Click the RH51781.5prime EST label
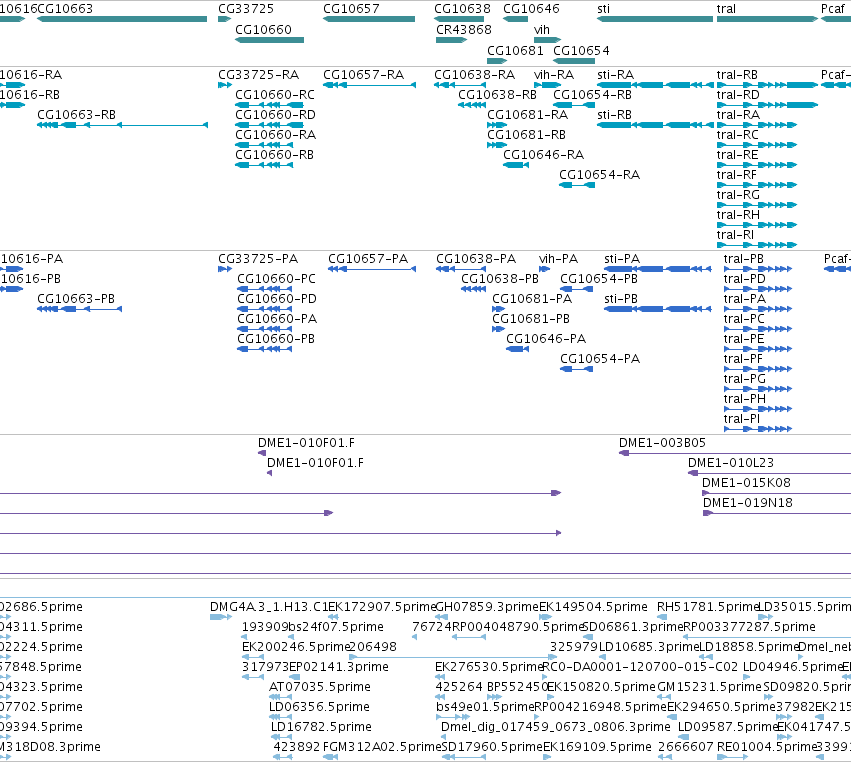 [707, 607]
